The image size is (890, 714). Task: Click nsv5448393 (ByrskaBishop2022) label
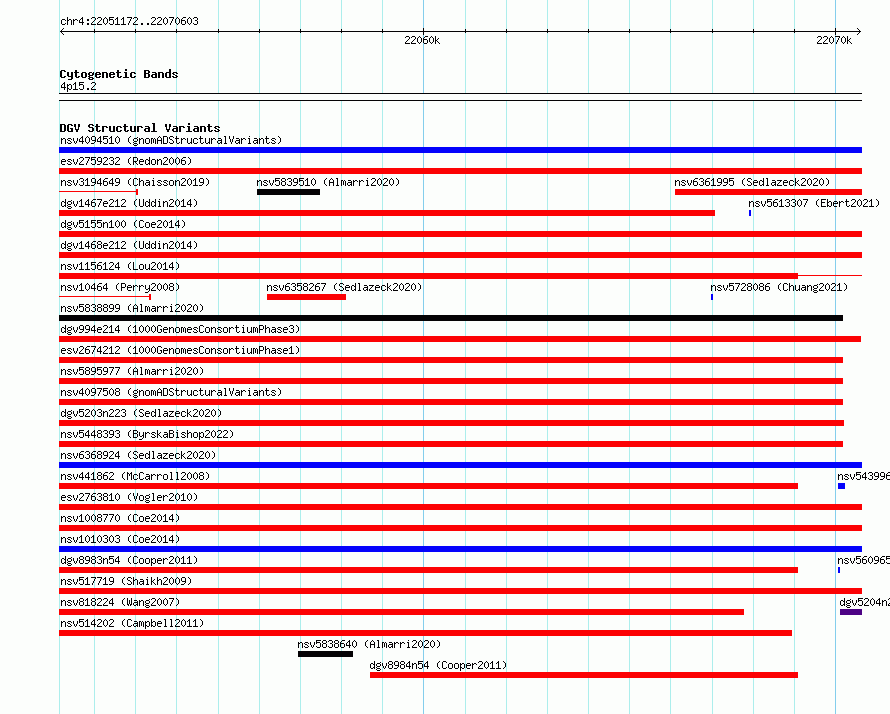[147, 434]
